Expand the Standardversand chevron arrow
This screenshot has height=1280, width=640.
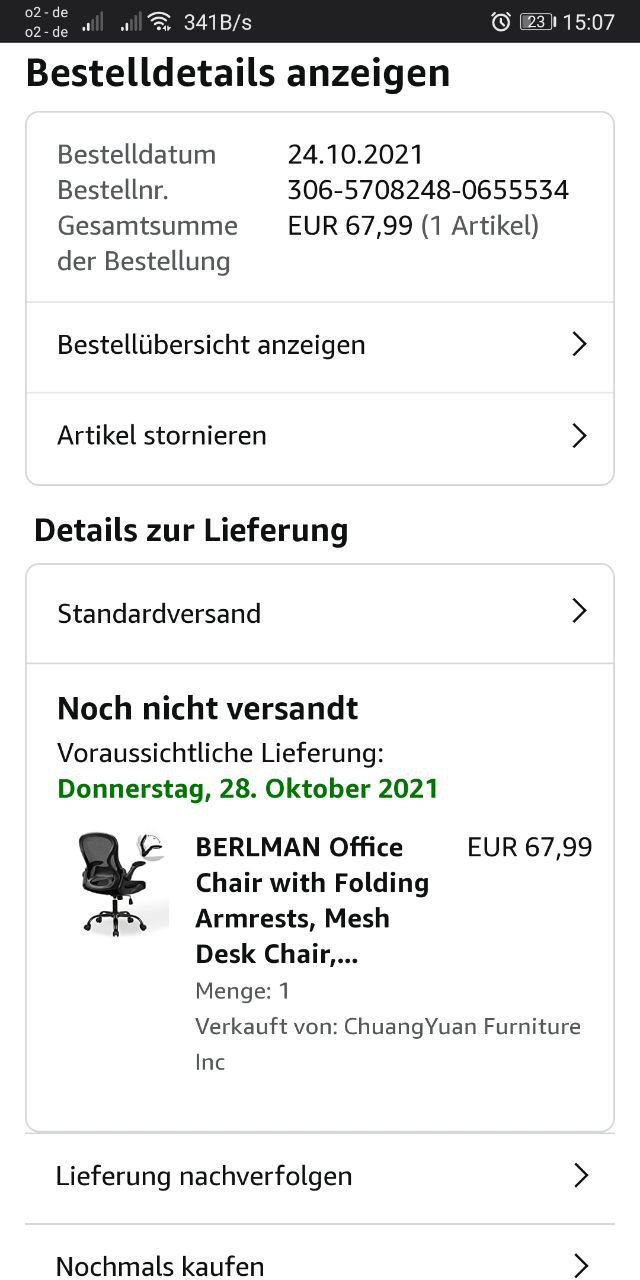pos(579,612)
